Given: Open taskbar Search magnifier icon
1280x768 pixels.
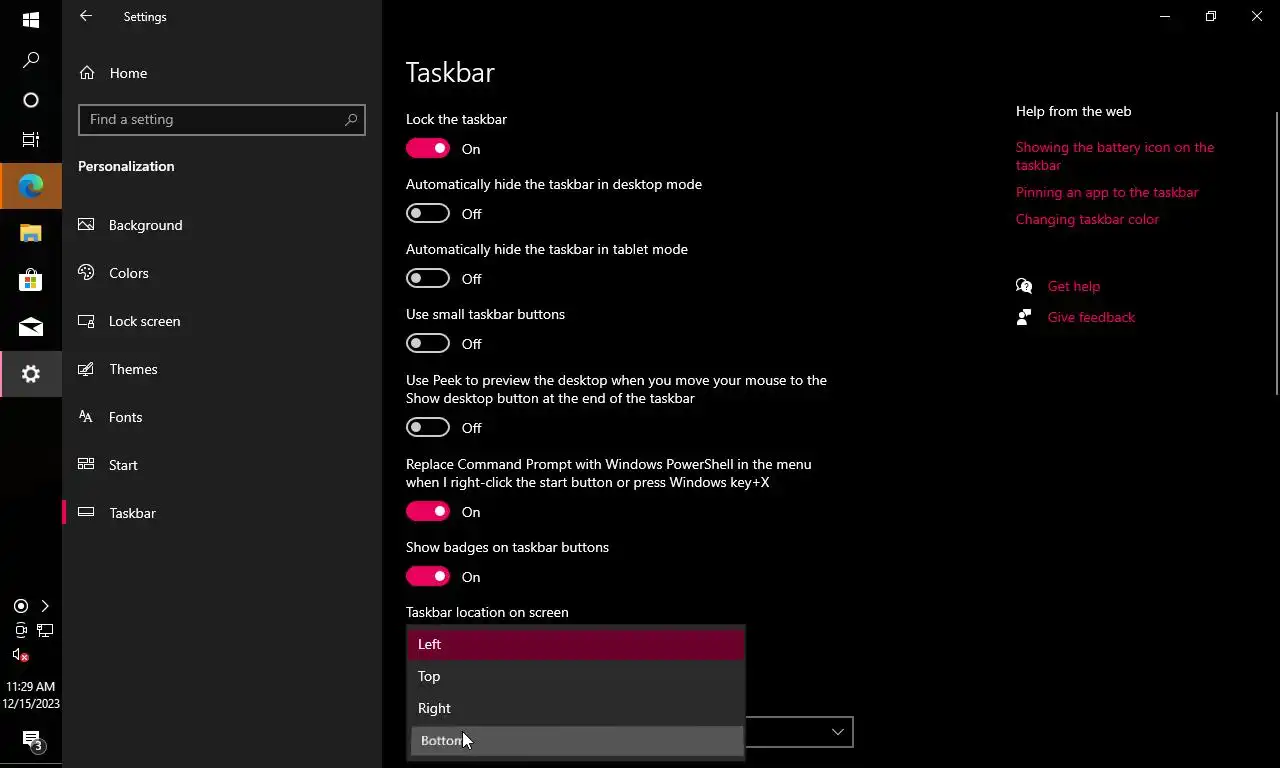Looking at the screenshot, I should [x=30, y=60].
